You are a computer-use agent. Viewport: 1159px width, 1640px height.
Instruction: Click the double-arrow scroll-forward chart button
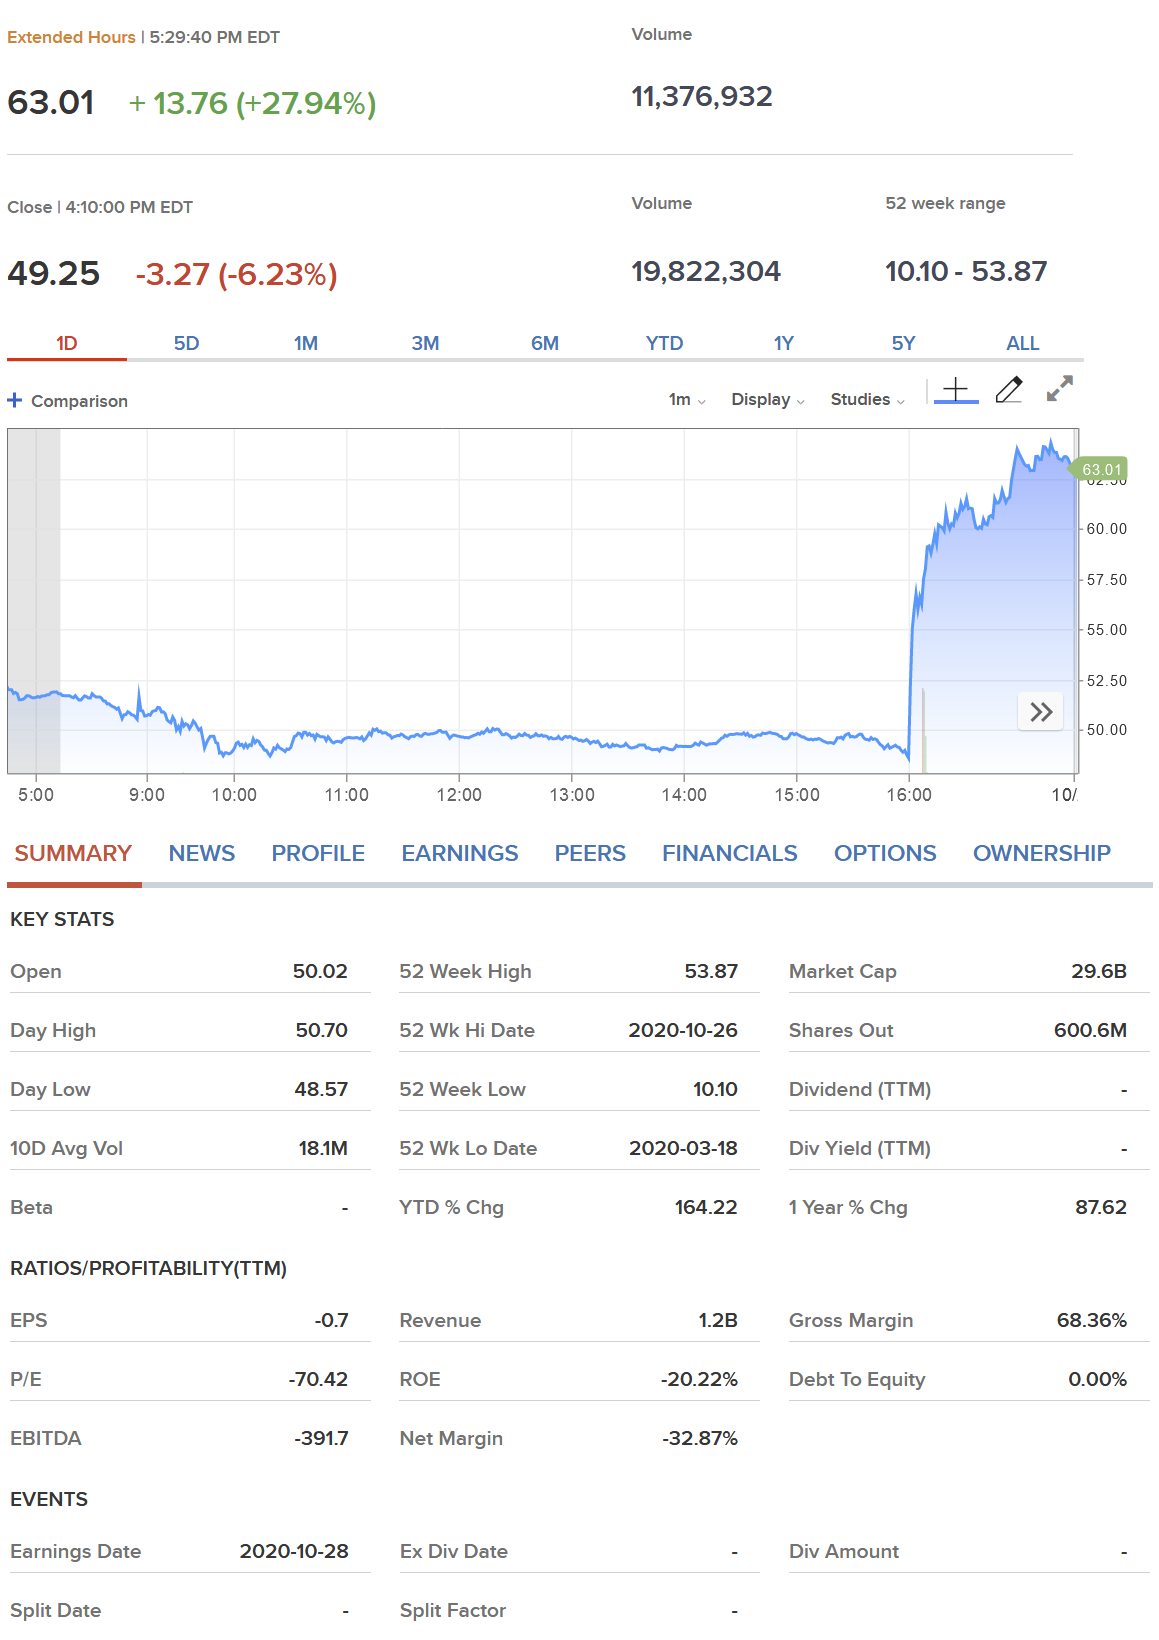1040,712
